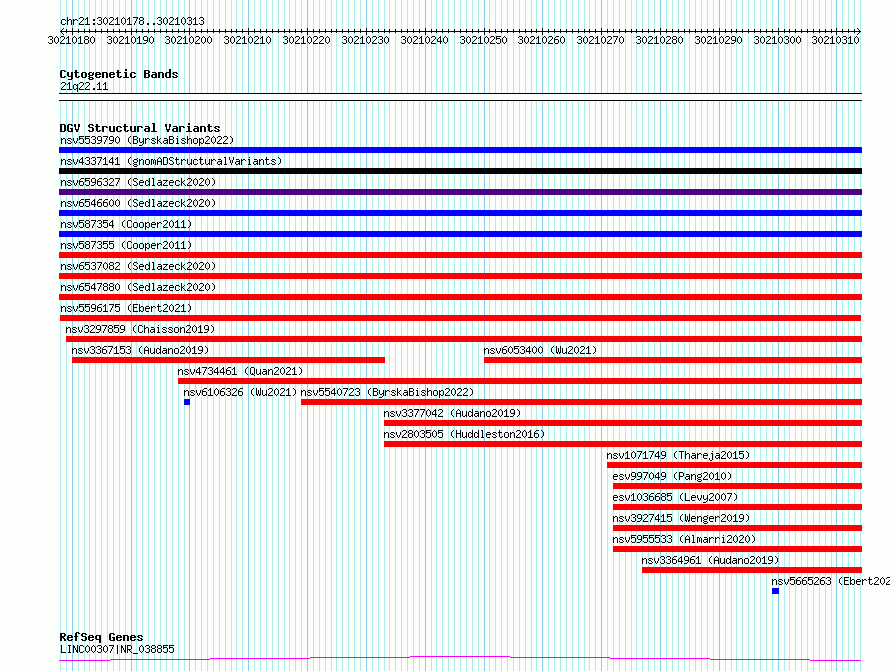Click ruler position 30210280

tap(659, 40)
